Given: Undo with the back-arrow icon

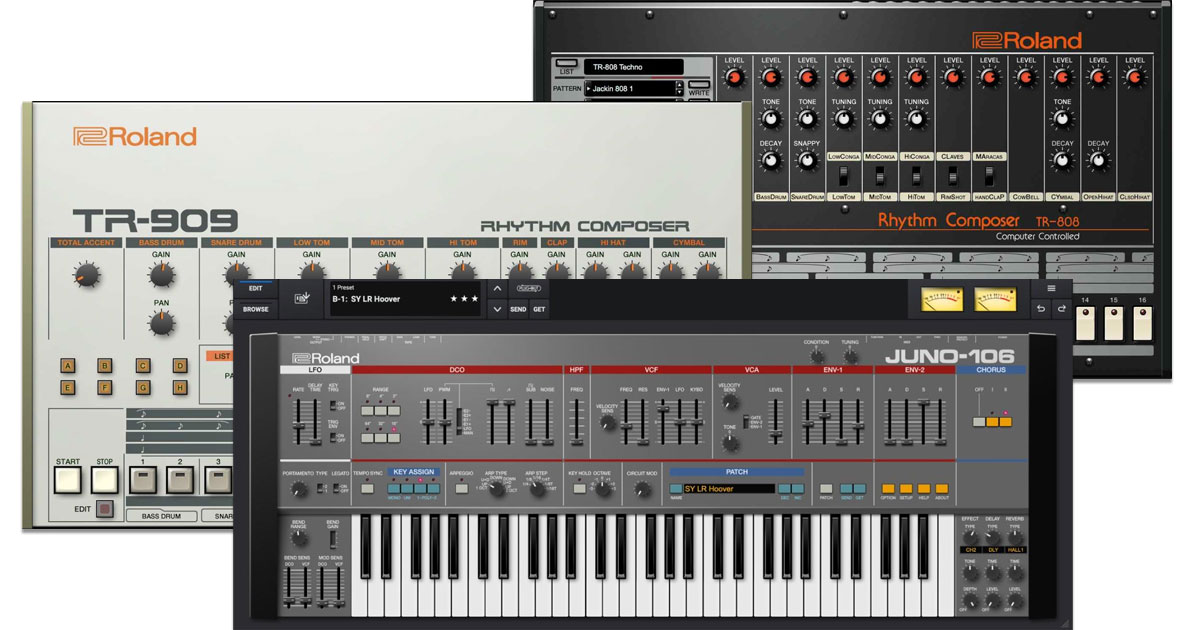Looking at the screenshot, I should pyautogui.click(x=1041, y=308).
